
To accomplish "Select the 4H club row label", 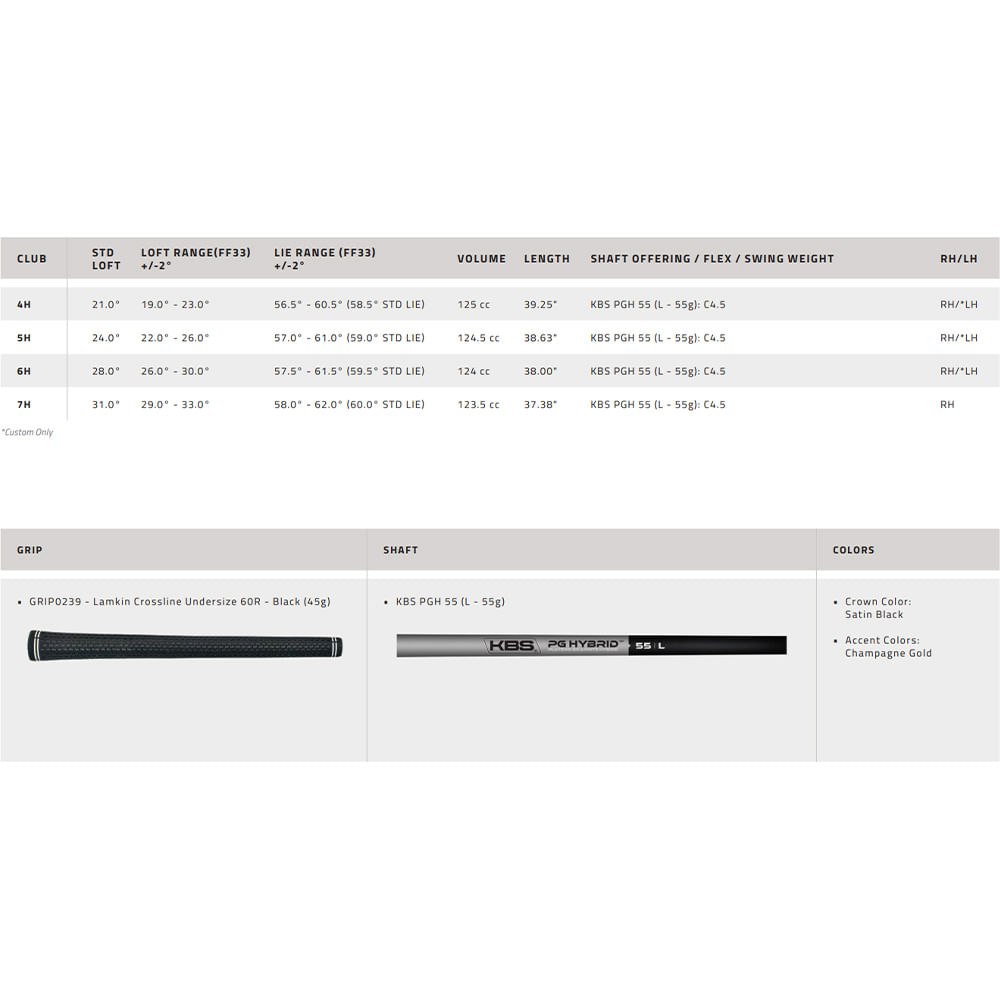I will [24, 305].
